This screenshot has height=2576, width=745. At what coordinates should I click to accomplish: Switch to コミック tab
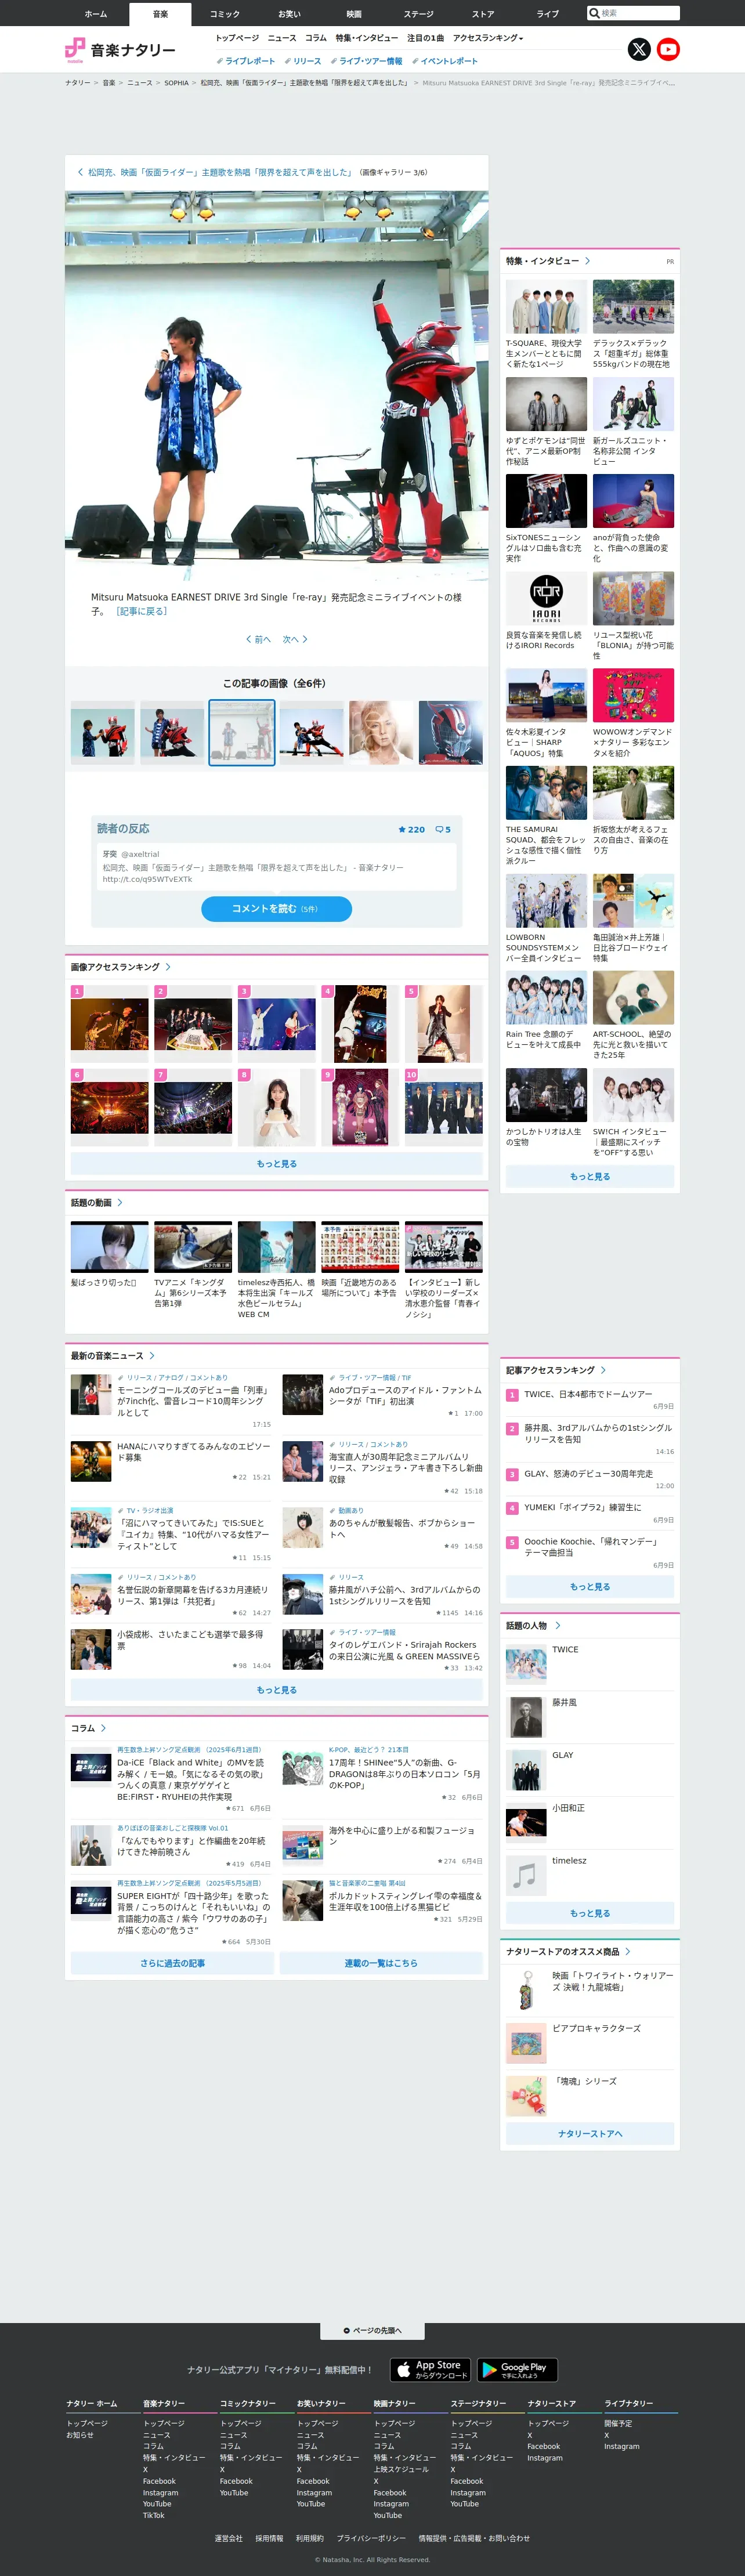pyautogui.click(x=224, y=14)
